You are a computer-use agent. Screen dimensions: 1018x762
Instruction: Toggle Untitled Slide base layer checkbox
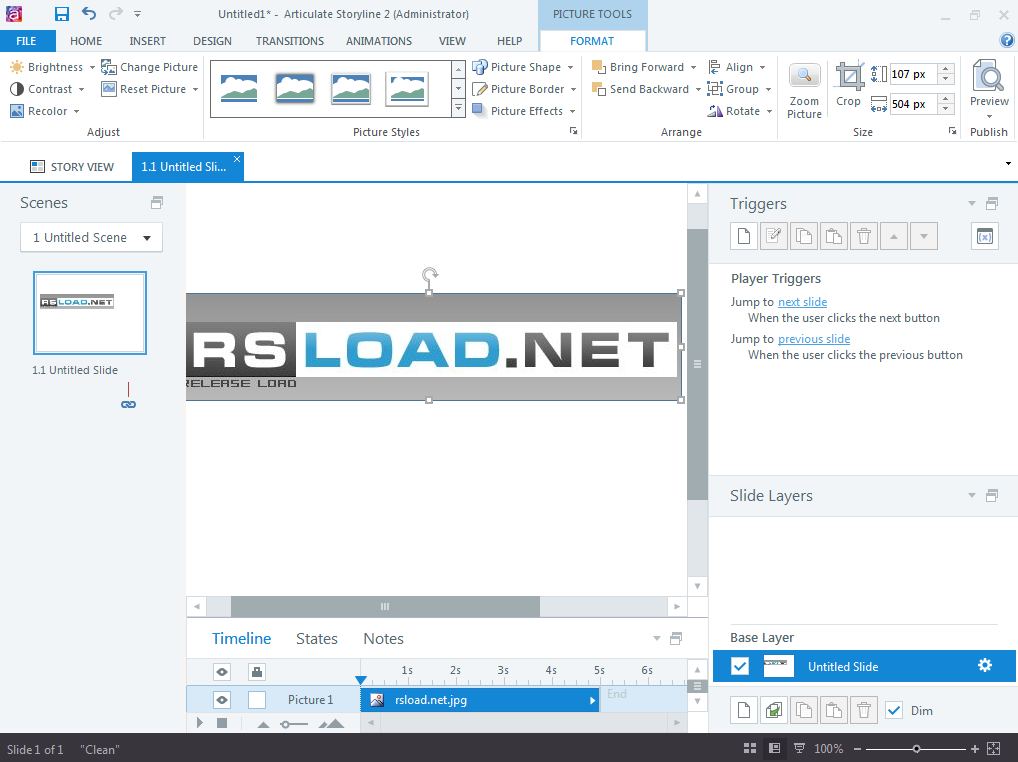pyautogui.click(x=740, y=666)
